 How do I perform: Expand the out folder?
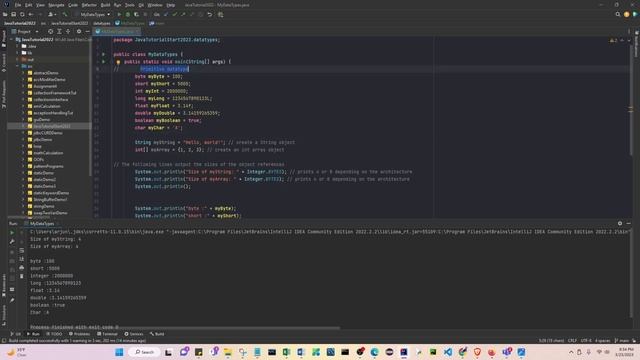click(x=18, y=60)
